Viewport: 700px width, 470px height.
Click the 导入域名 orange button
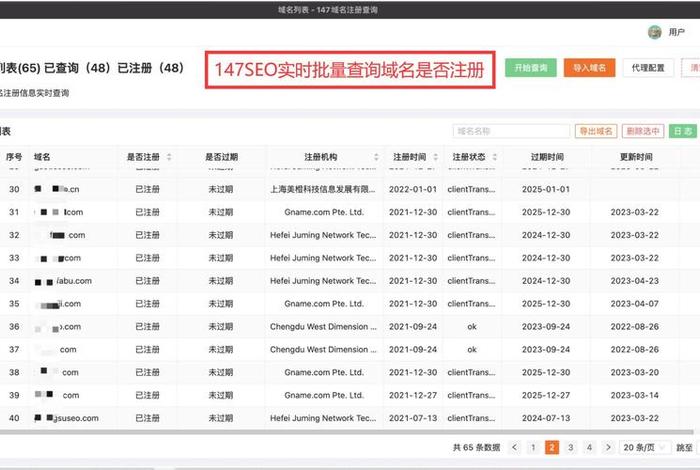[x=589, y=68]
